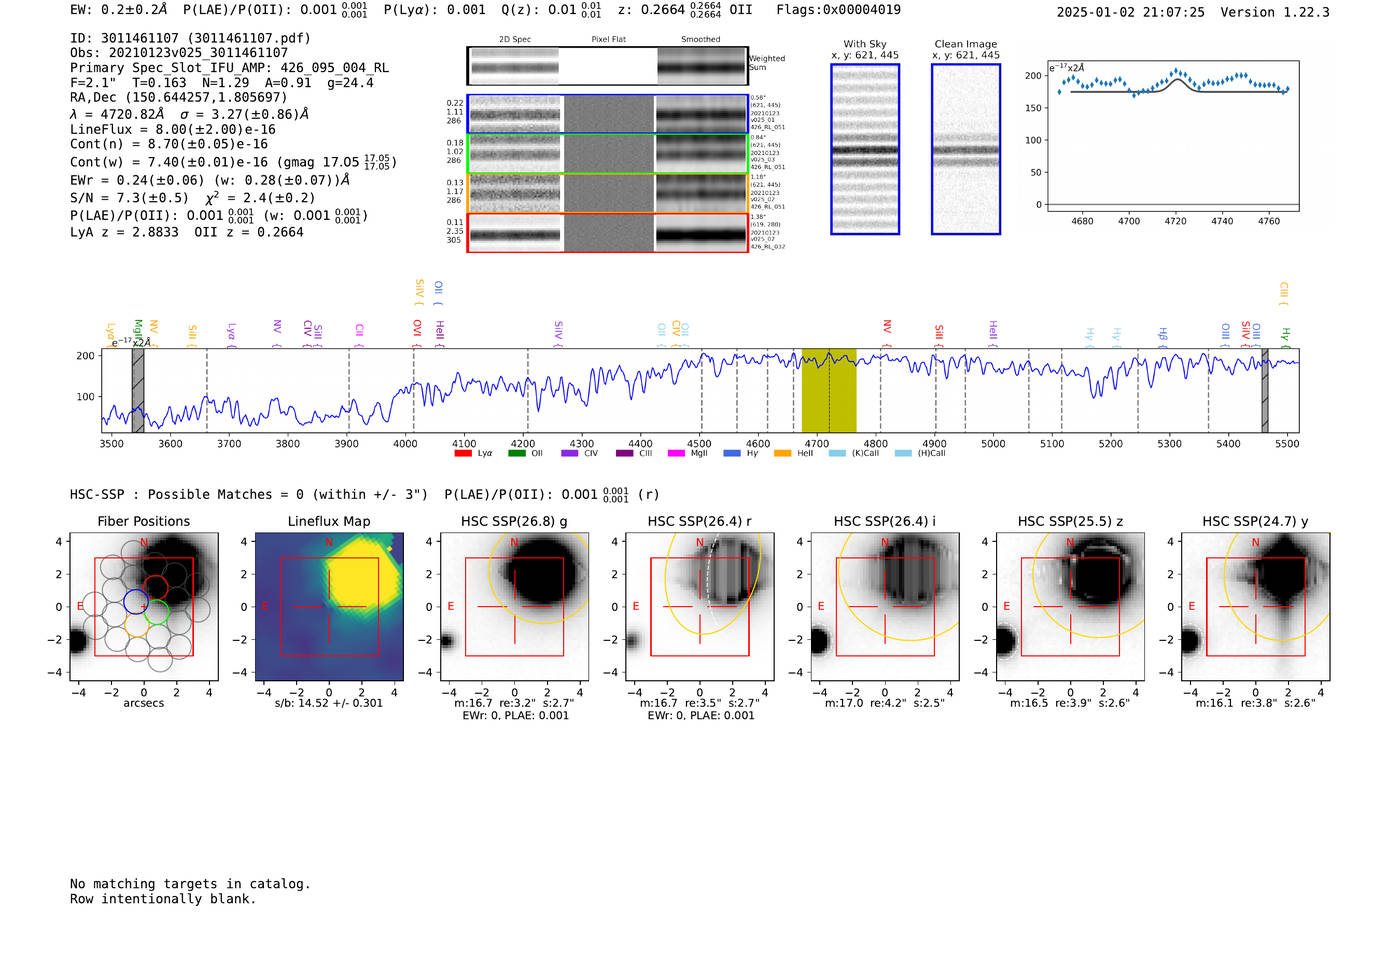Open the HSC SSP(26.8) g cutout
This screenshot has width=1400, height=953.
coord(515,606)
